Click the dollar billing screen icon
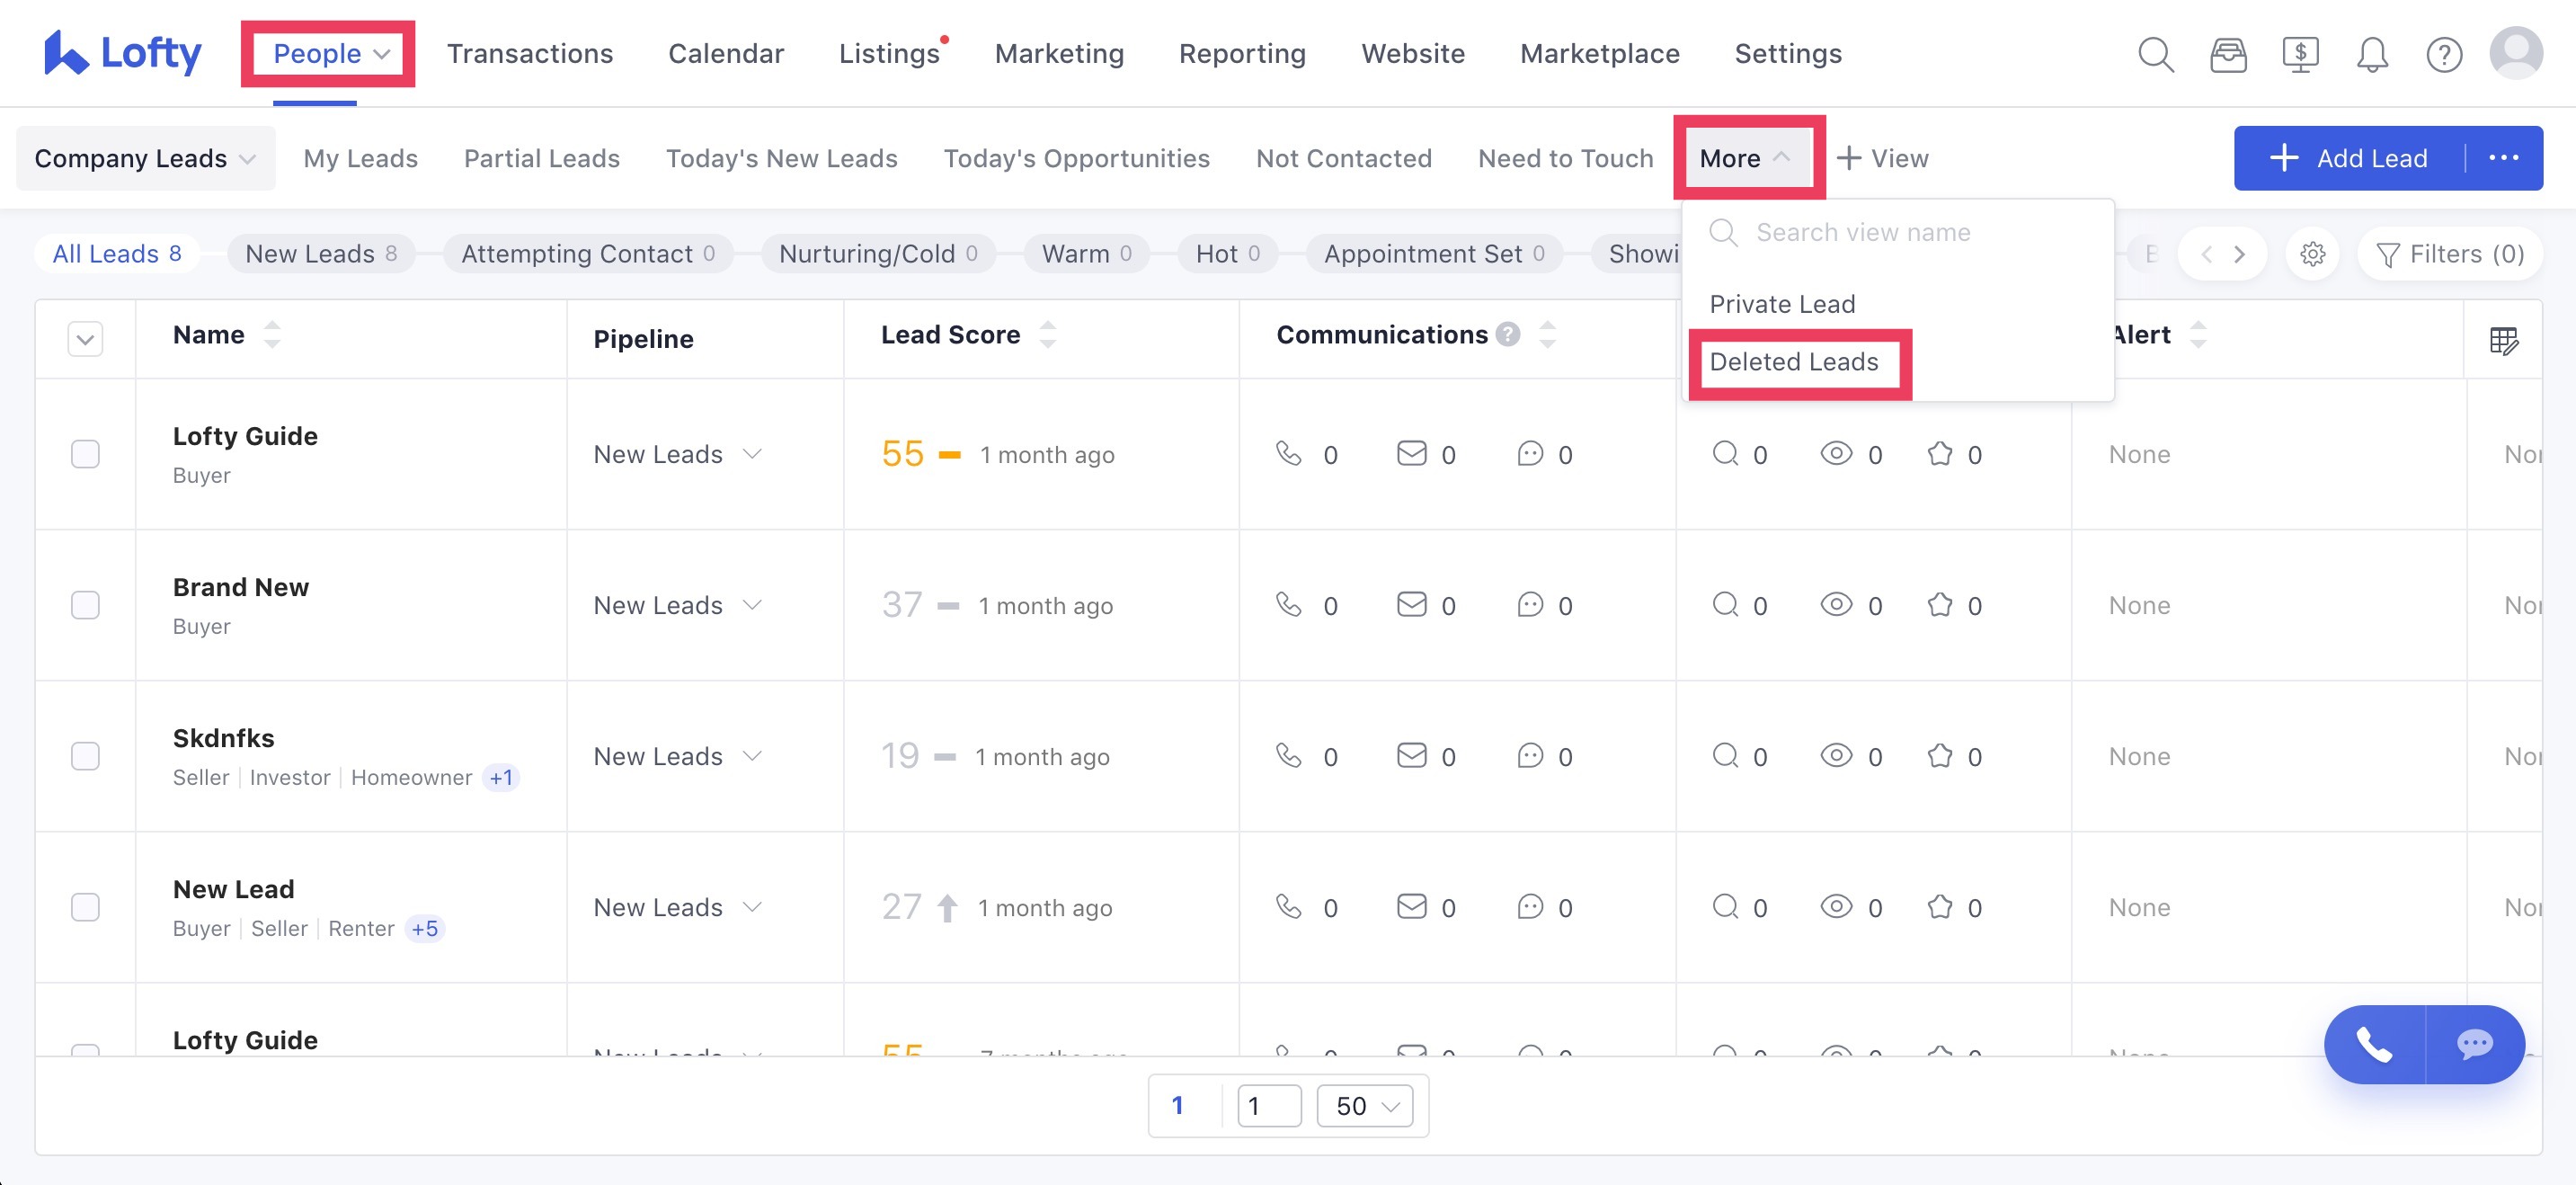The height and width of the screenshot is (1185, 2576). (x=2299, y=54)
